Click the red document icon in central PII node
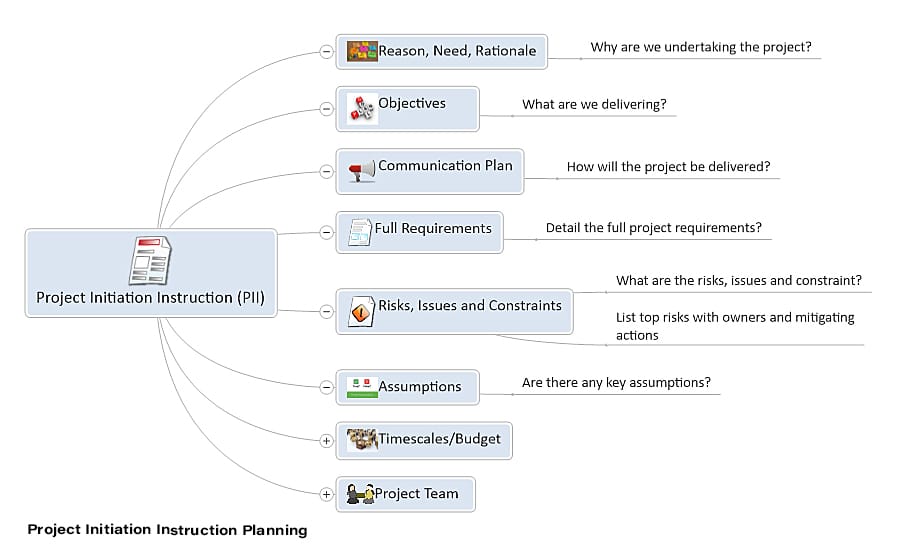The height and width of the screenshot is (549, 898). (x=150, y=260)
